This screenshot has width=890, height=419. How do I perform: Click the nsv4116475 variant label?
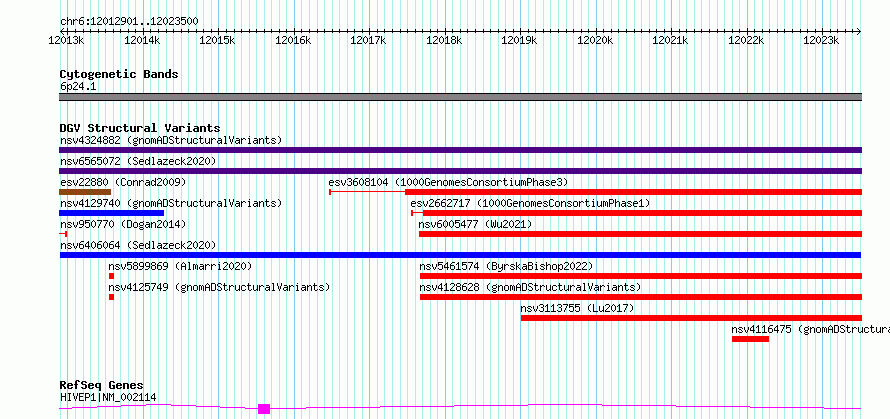coord(810,329)
